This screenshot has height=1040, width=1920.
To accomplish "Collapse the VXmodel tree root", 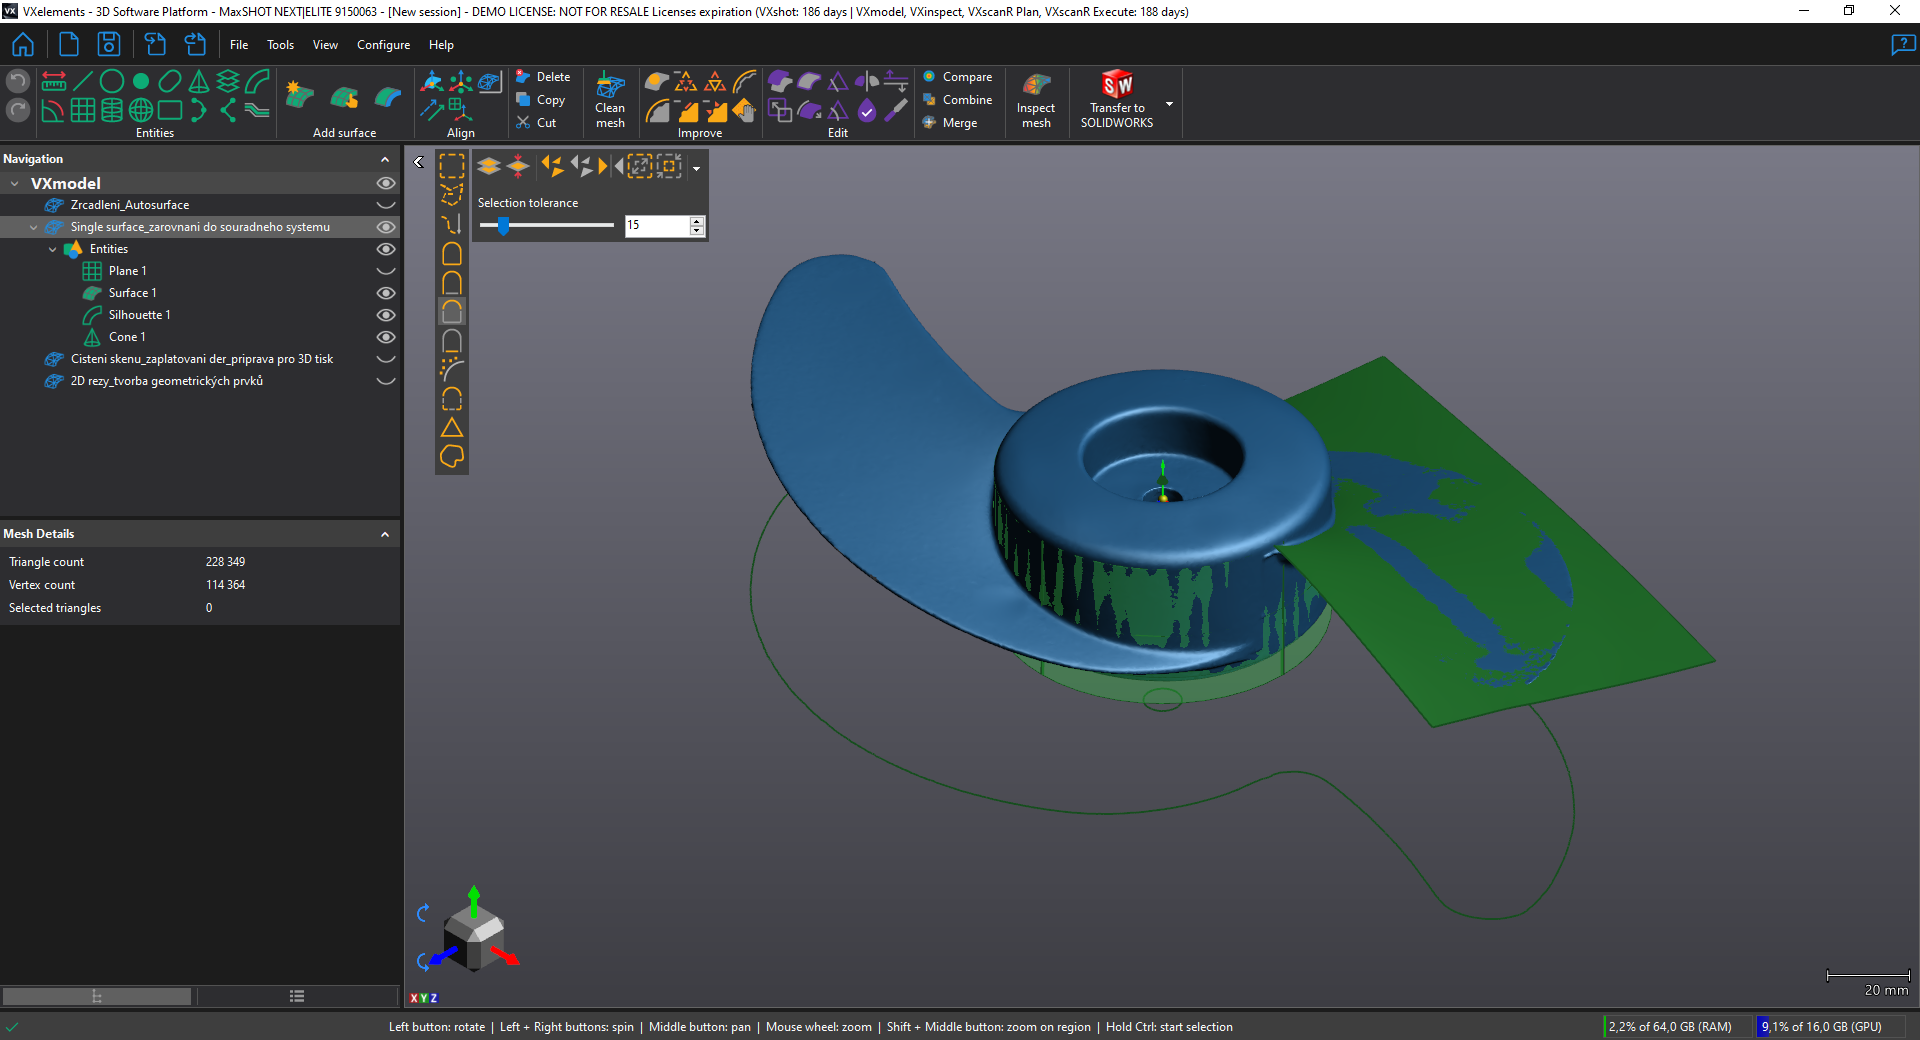I will click(x=15, y=184).
